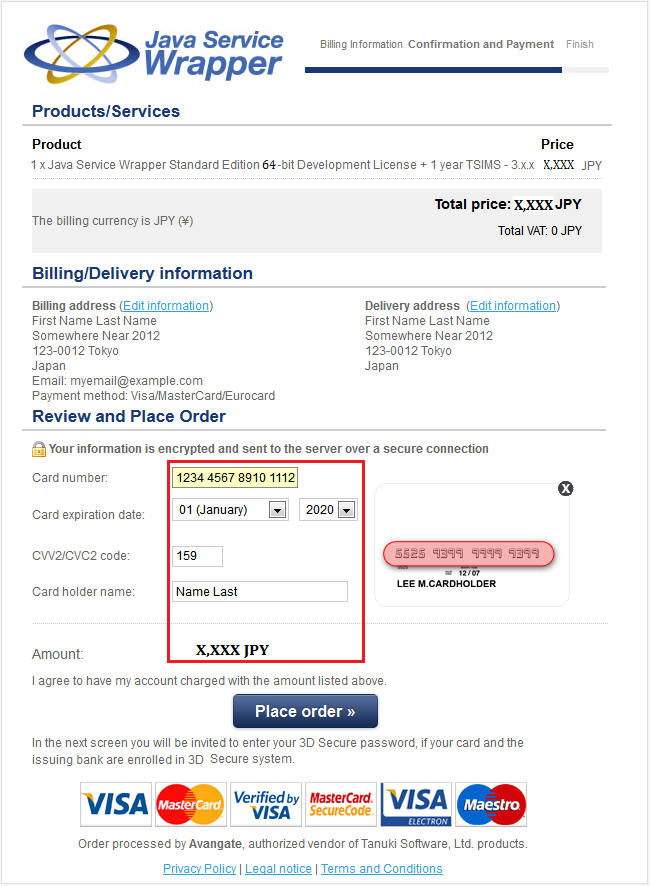Click the Maestro logo
Viewport: 650px width, 886px height.
coord(491,804)
